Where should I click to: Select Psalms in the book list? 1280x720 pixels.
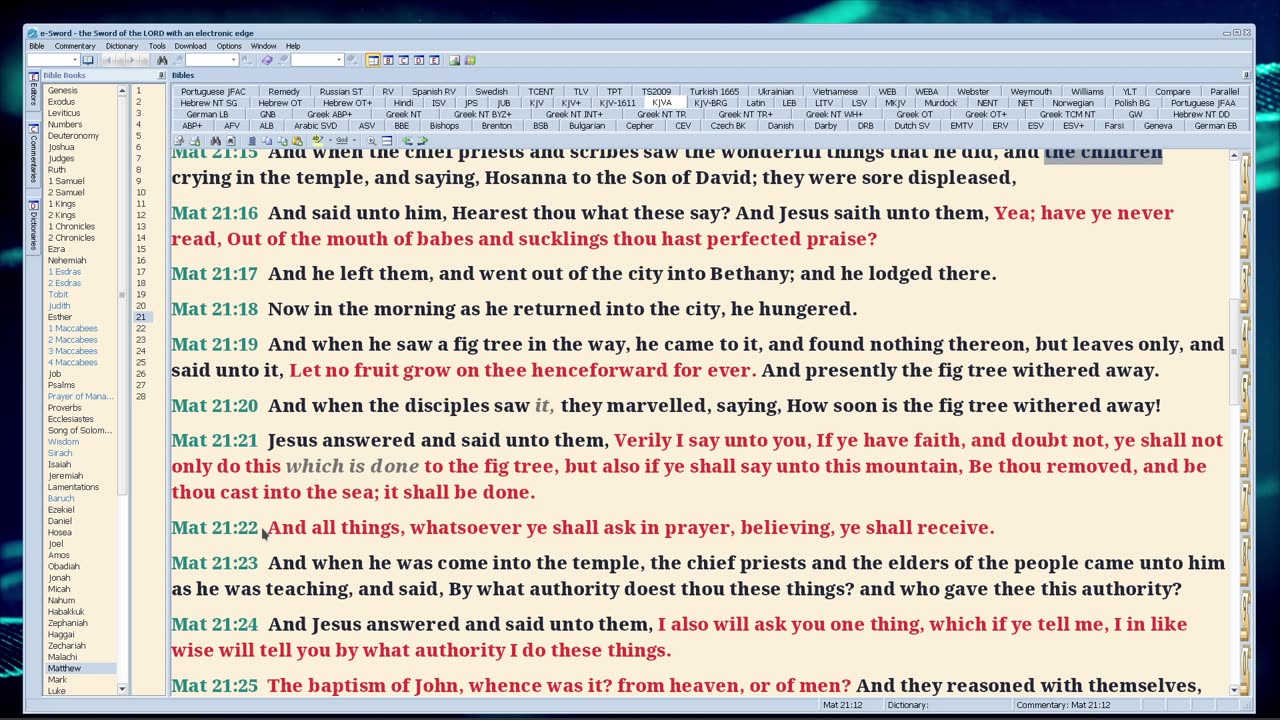tap(61, 385)
